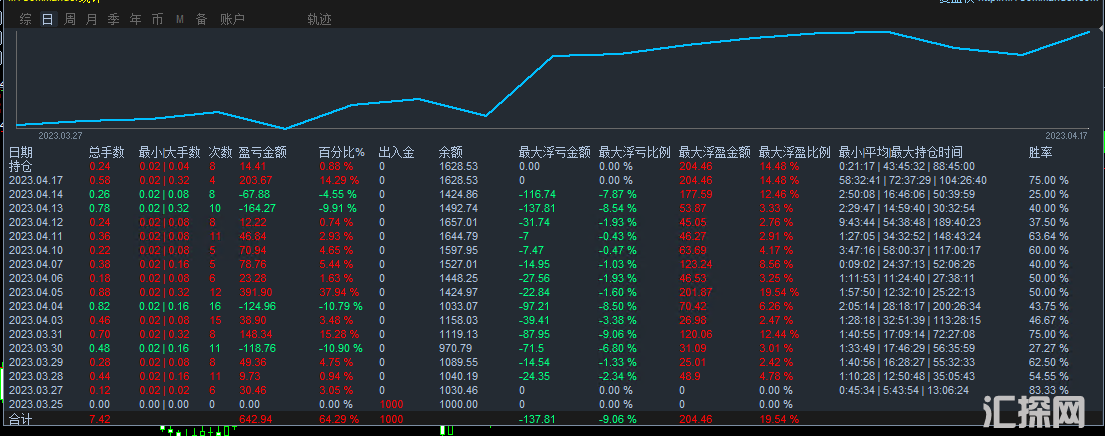Click the total profit 642.94
The image size is (1105, 436).
click(x=256, y=419)
